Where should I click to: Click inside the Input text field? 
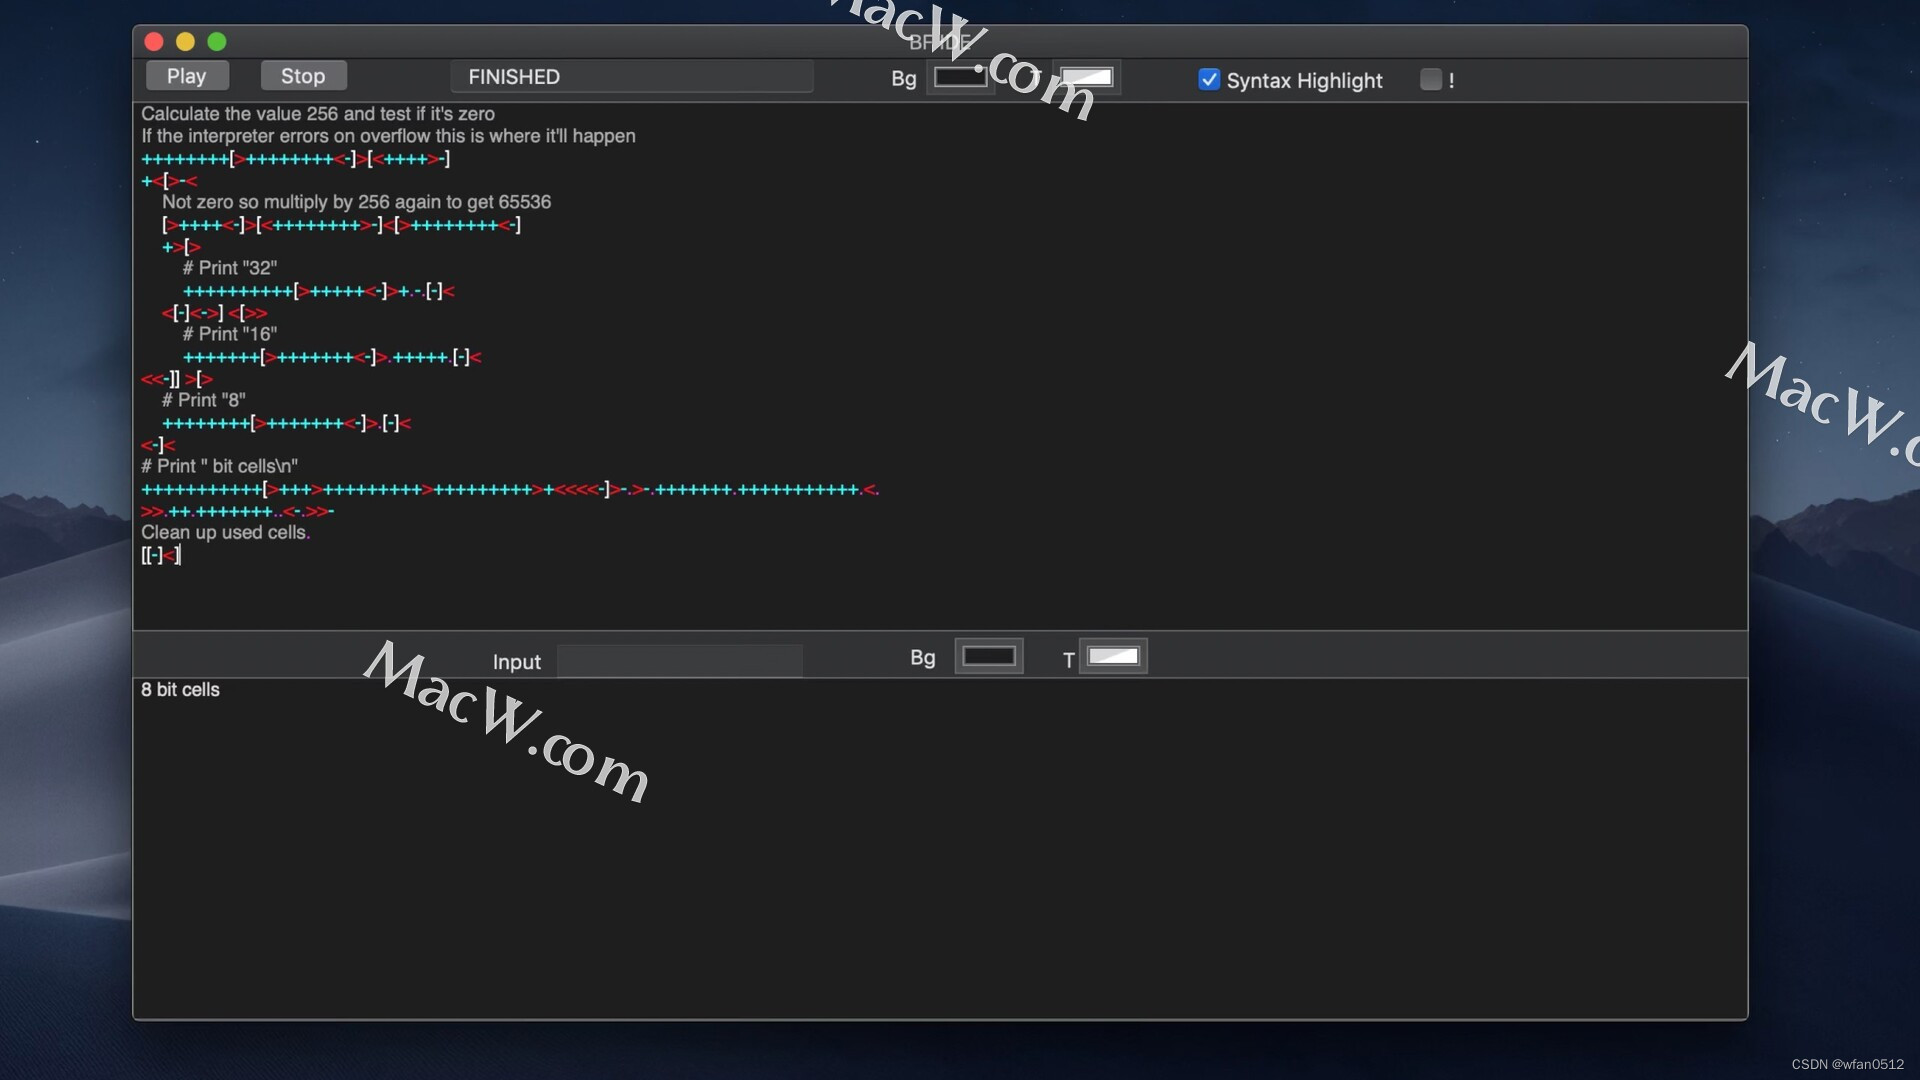point(680,660)
